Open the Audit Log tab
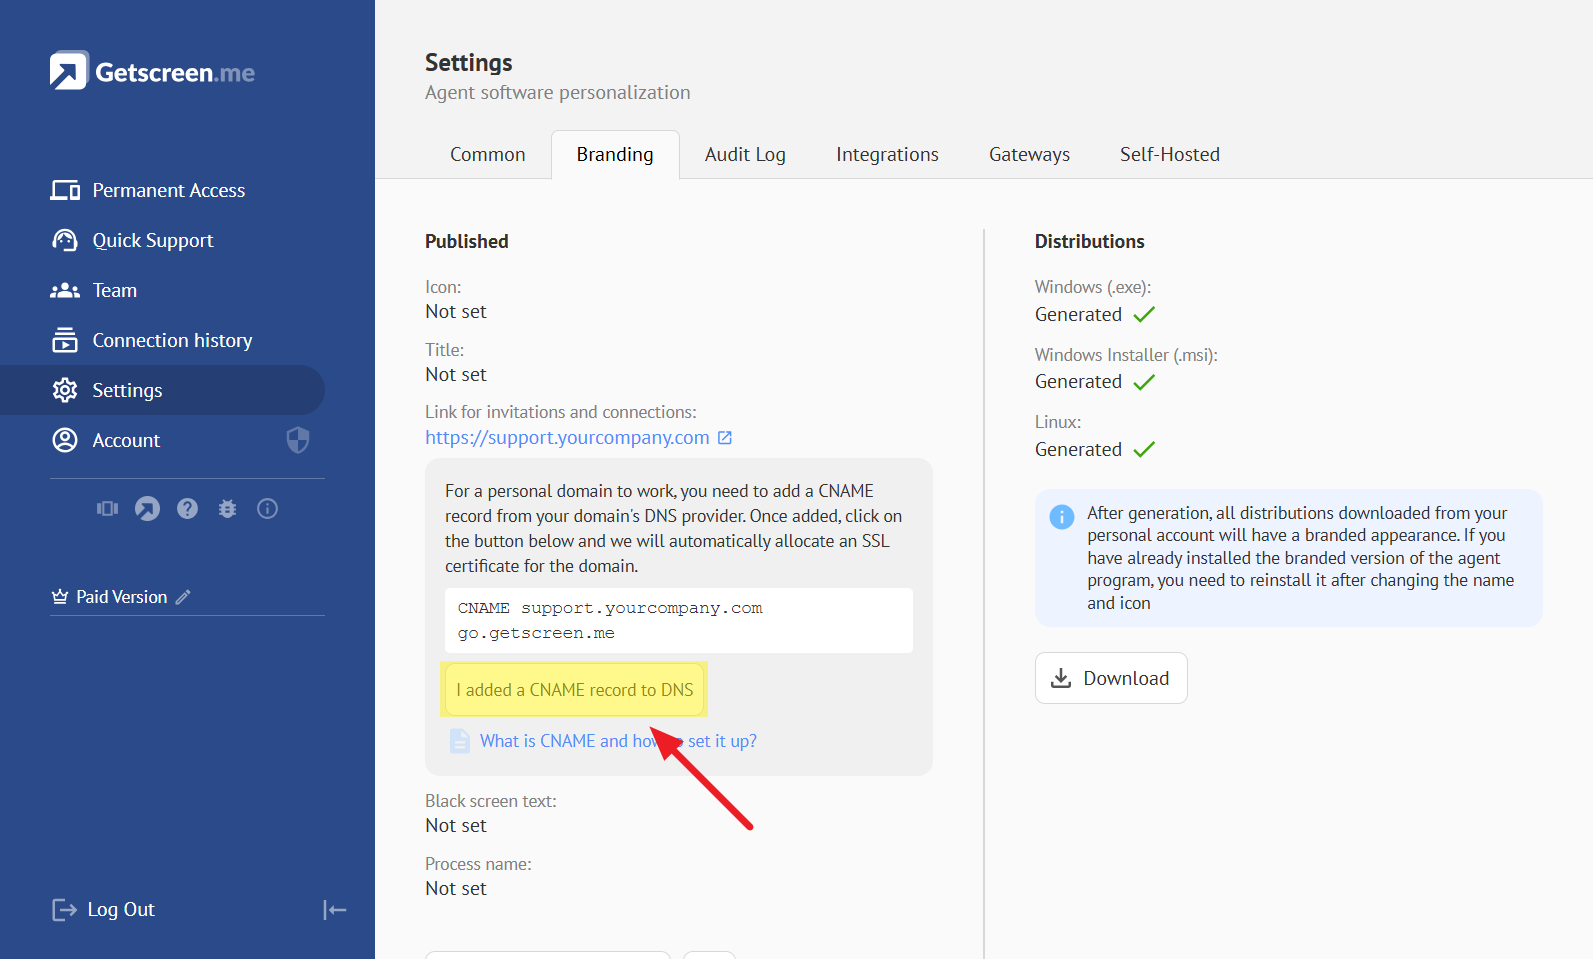 [745, 155]
